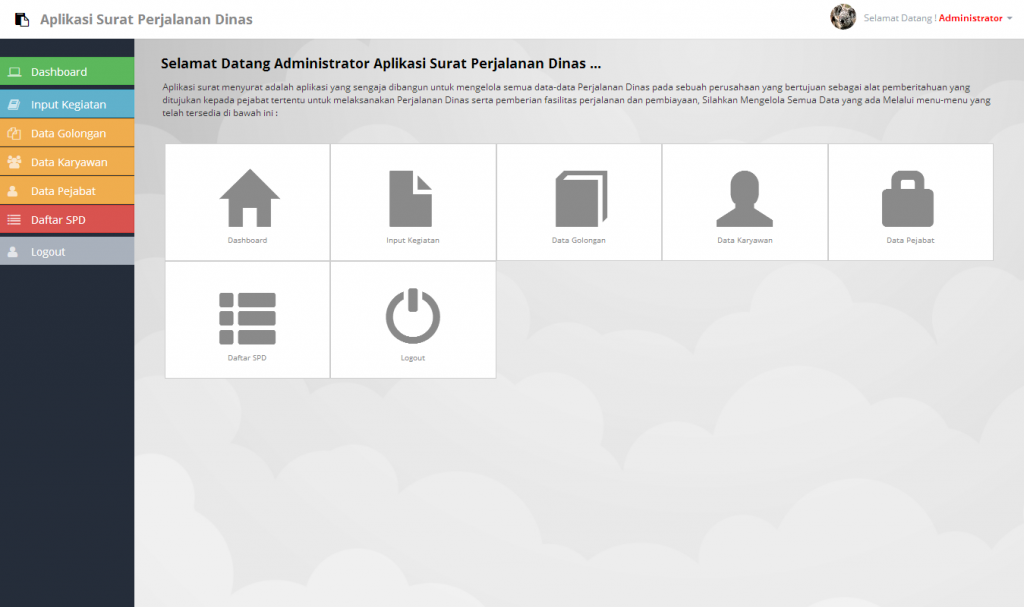
Task: Open Input Kegiatan from the sidebar
Action: click(x=67, y=104)
